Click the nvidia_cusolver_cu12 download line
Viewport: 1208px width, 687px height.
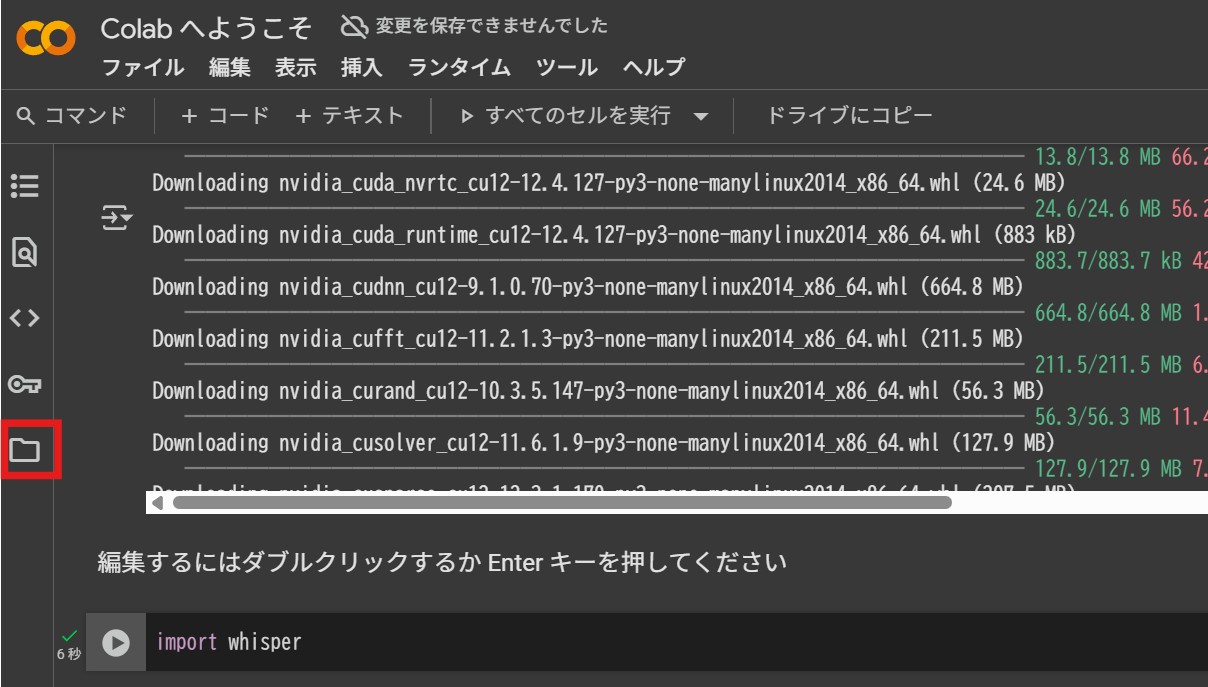coord(603,443)
